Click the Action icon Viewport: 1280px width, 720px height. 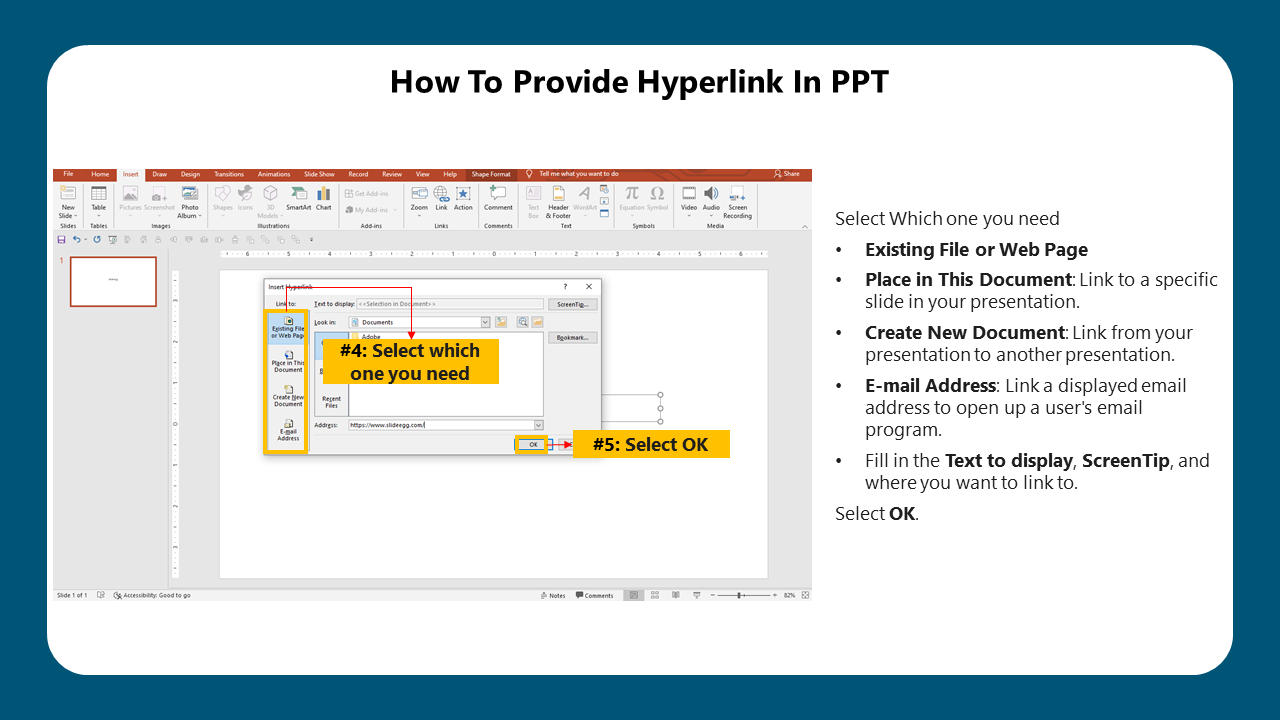click(463, 193)
